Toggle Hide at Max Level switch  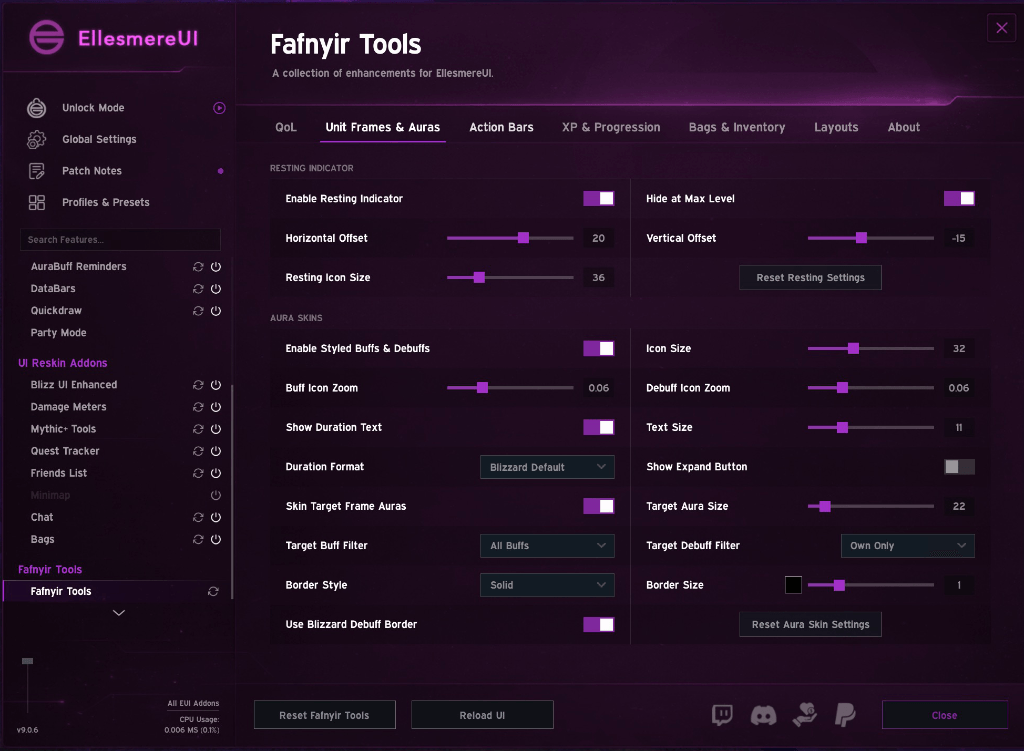[959, 199]
